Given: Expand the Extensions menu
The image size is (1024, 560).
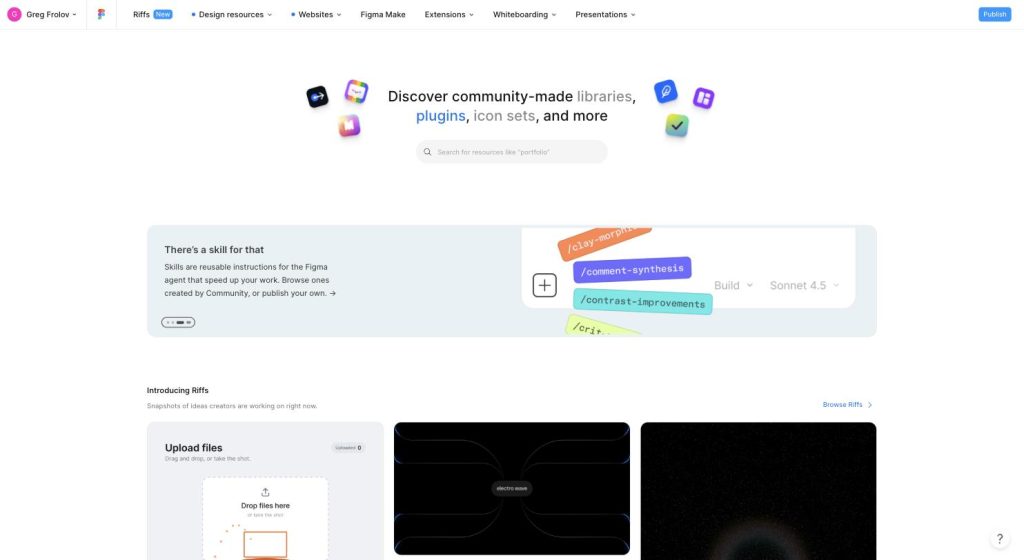Looking at the screenshot, I should coord(449,14).
